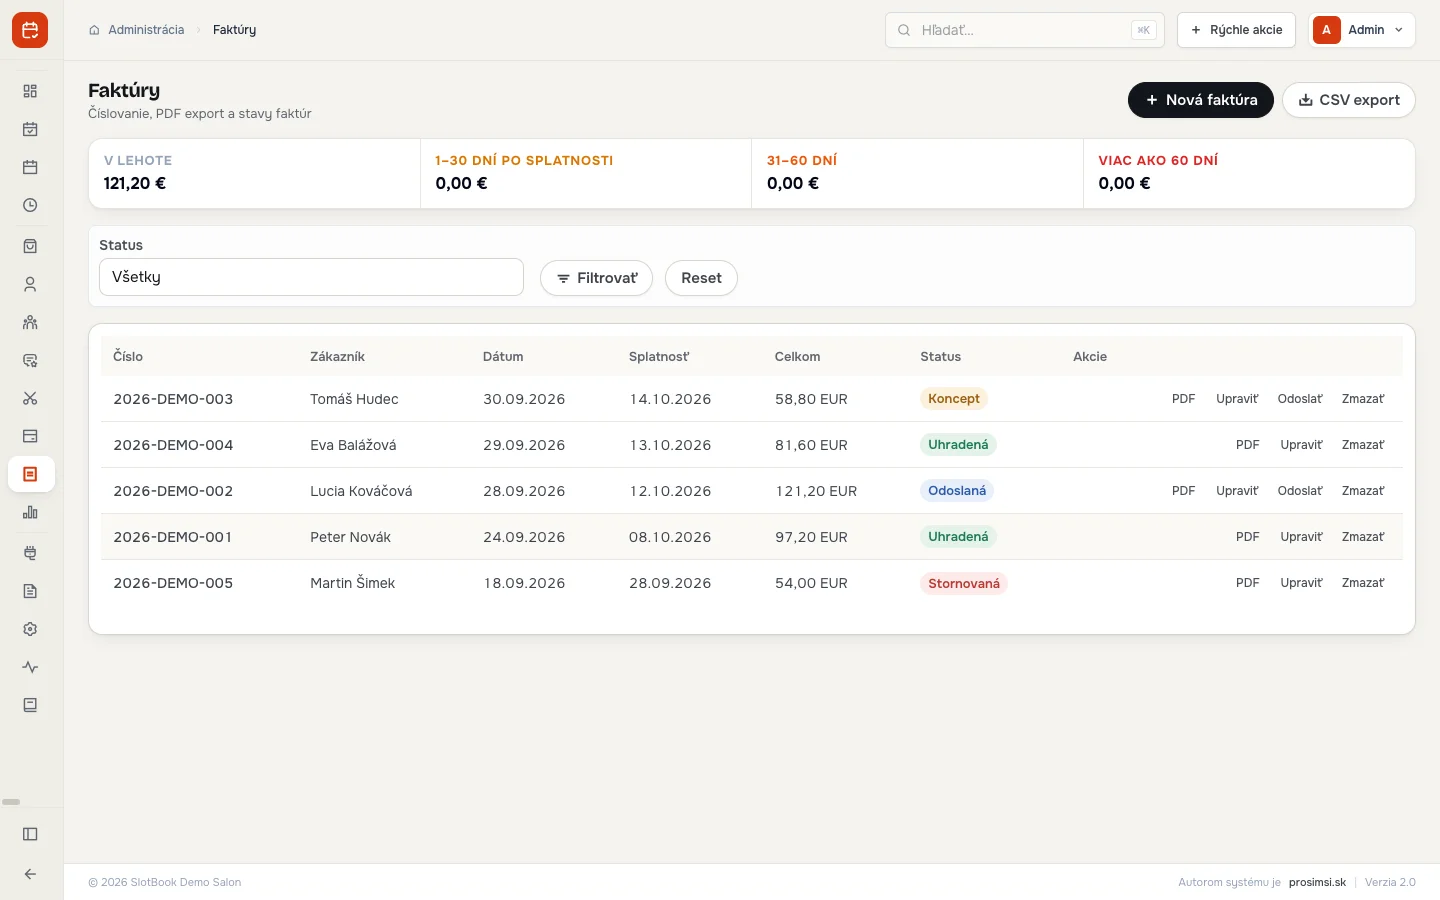Open the credit card icon in sidebar

[x=30, y=436]
